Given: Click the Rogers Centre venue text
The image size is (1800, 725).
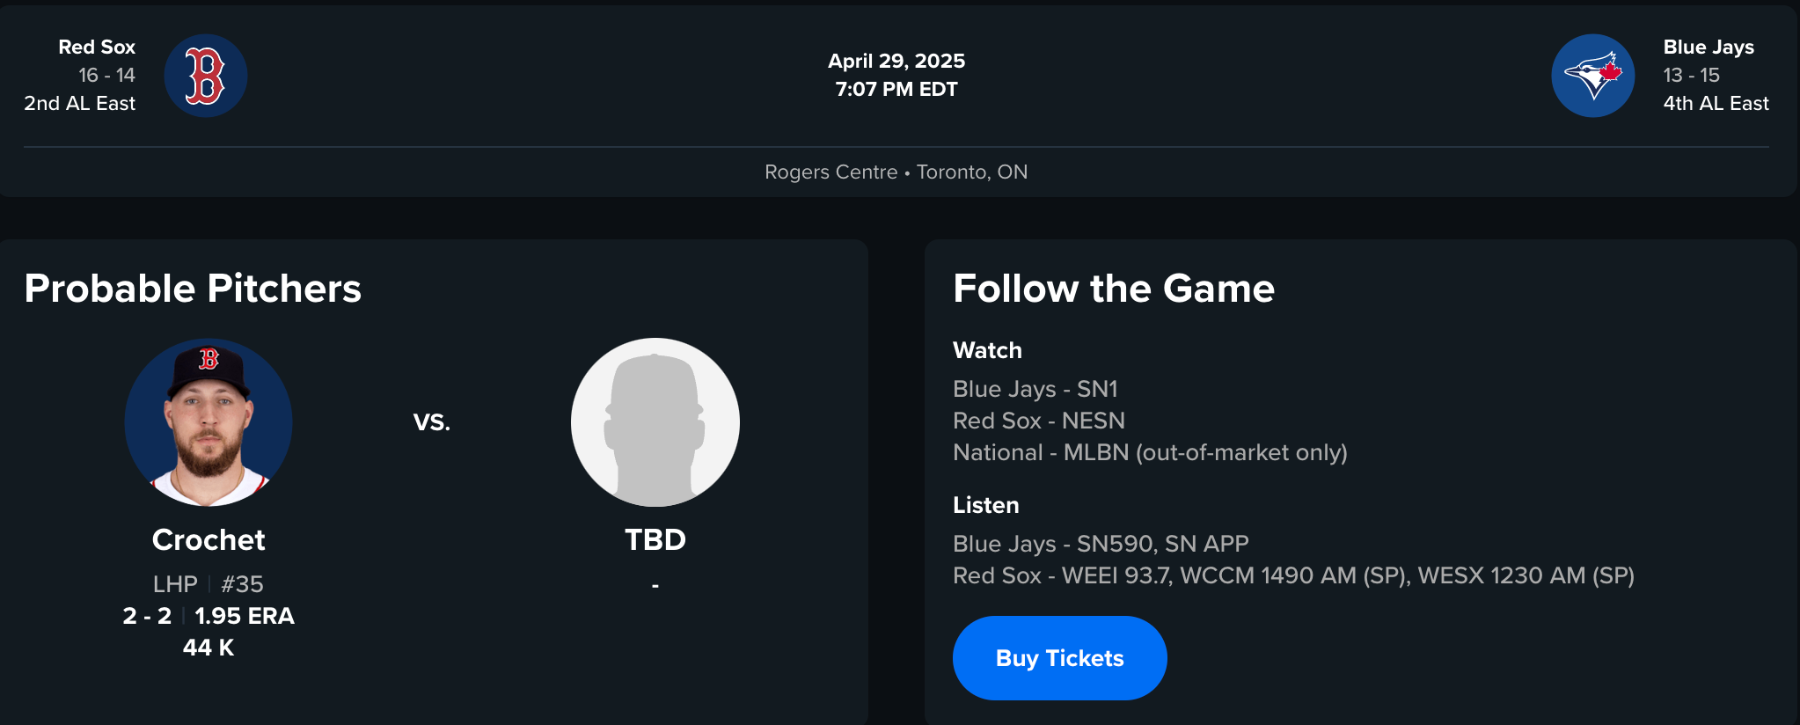Looking at the screenshot, I should [830, 172].
